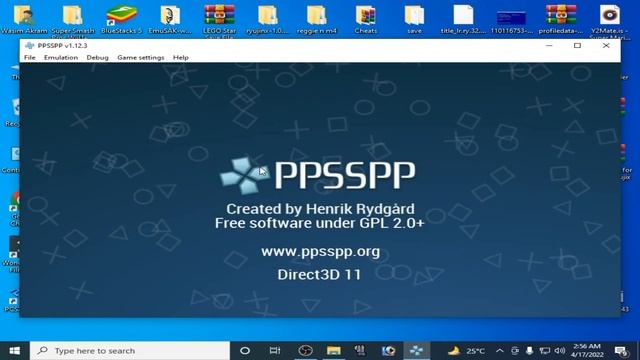640x360 pixels.
Task: Show hidden system tray icons
Action: 500,351
